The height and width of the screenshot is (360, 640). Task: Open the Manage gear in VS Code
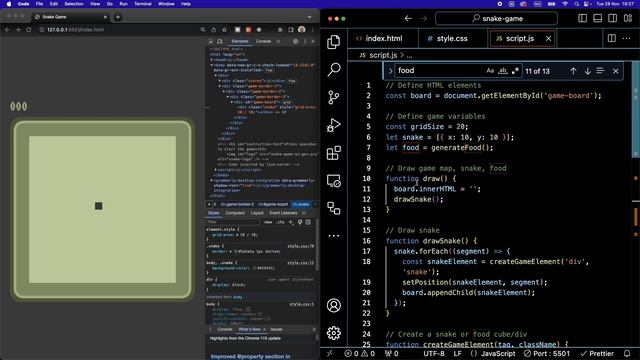tap(333, 333)
